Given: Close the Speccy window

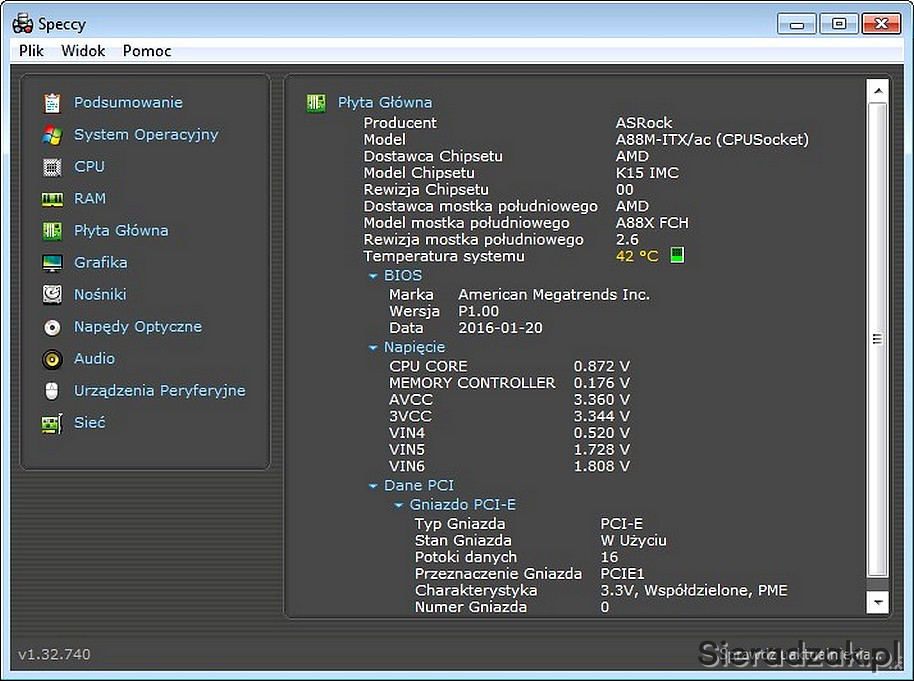Looking at the screenshot, I should [881, 24].
